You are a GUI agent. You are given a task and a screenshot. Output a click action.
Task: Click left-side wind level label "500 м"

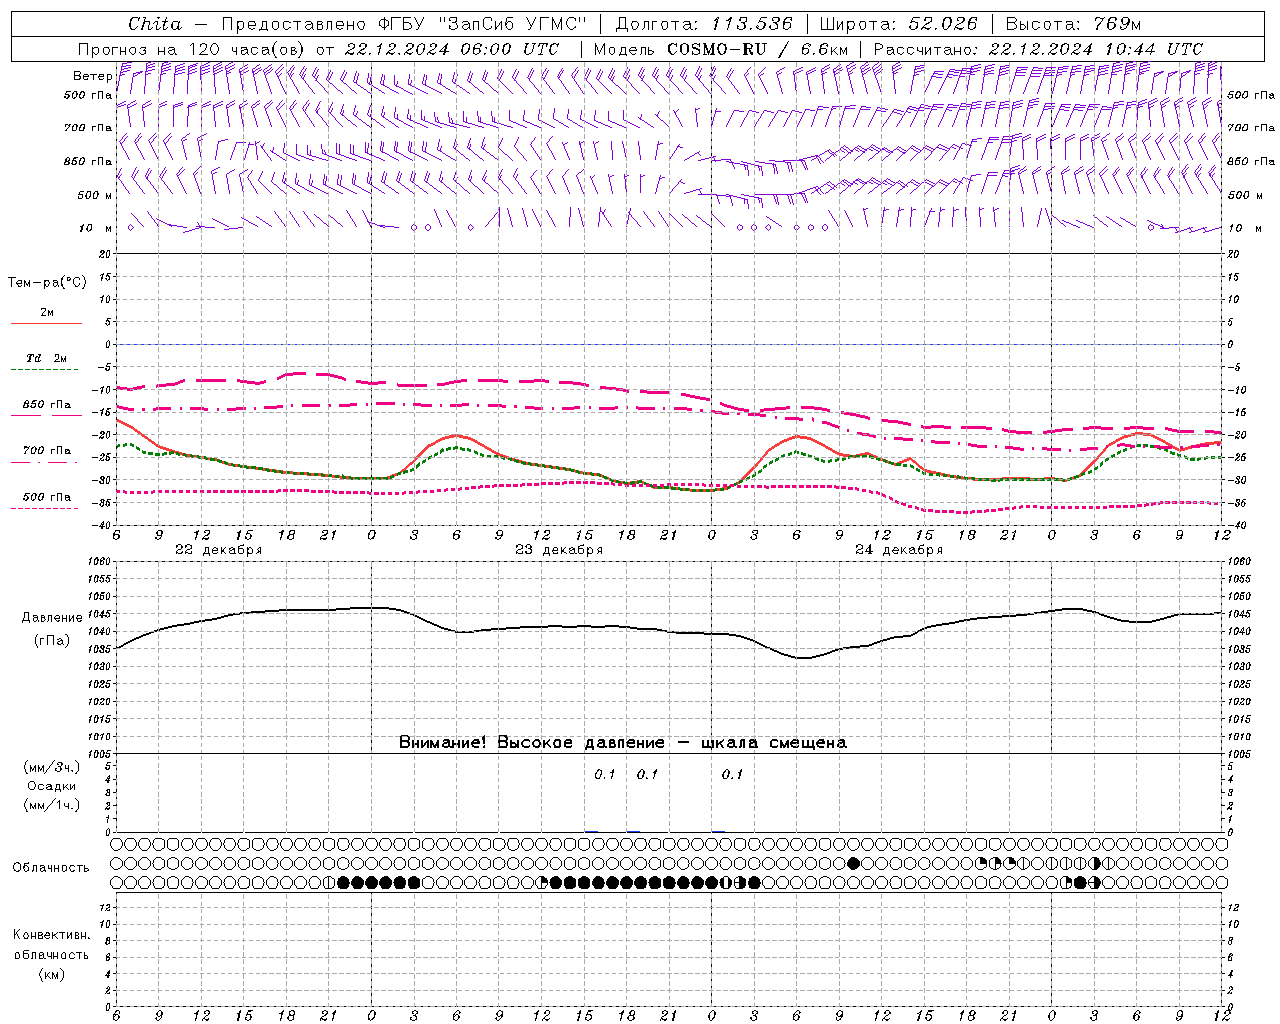tap(95, 195)
